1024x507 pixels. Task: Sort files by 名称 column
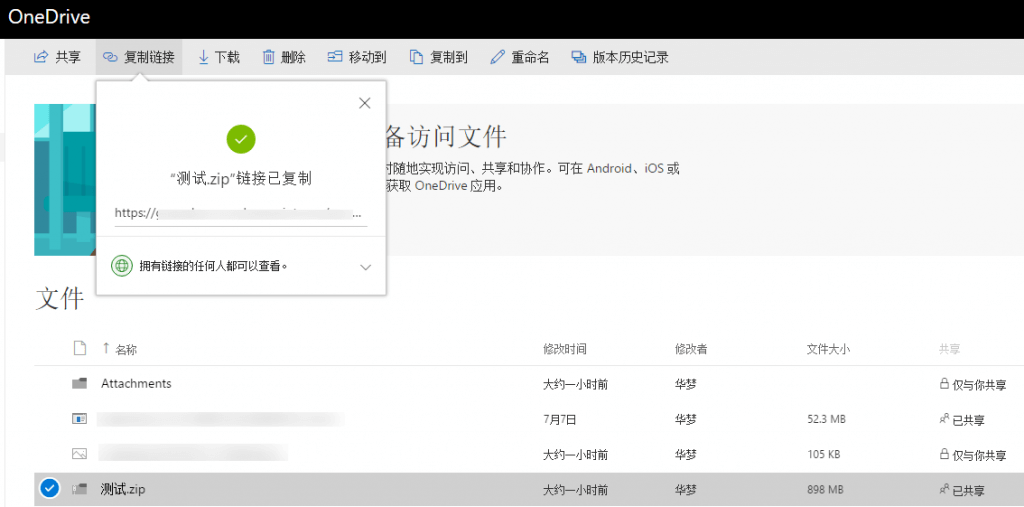(x=125, y=349)
